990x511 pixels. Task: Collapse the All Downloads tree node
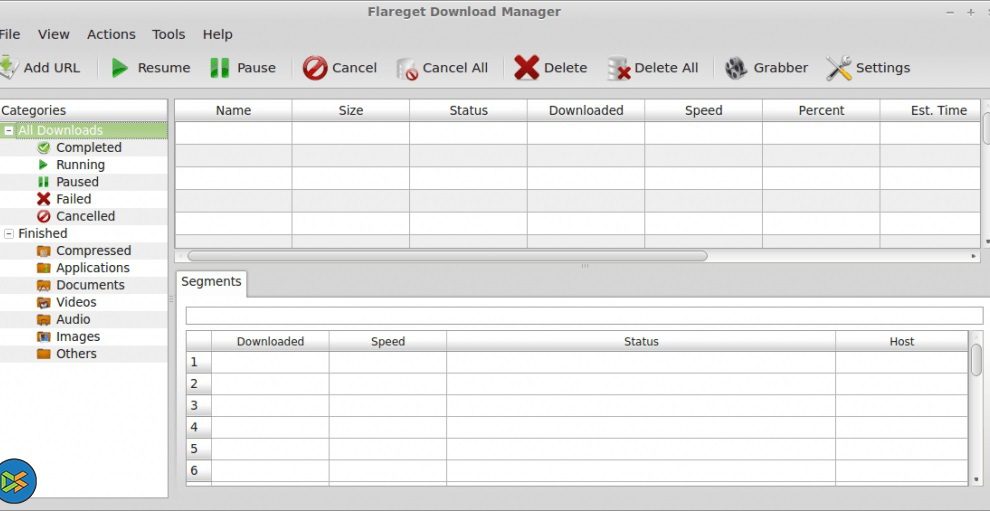(x=9, y=131)
